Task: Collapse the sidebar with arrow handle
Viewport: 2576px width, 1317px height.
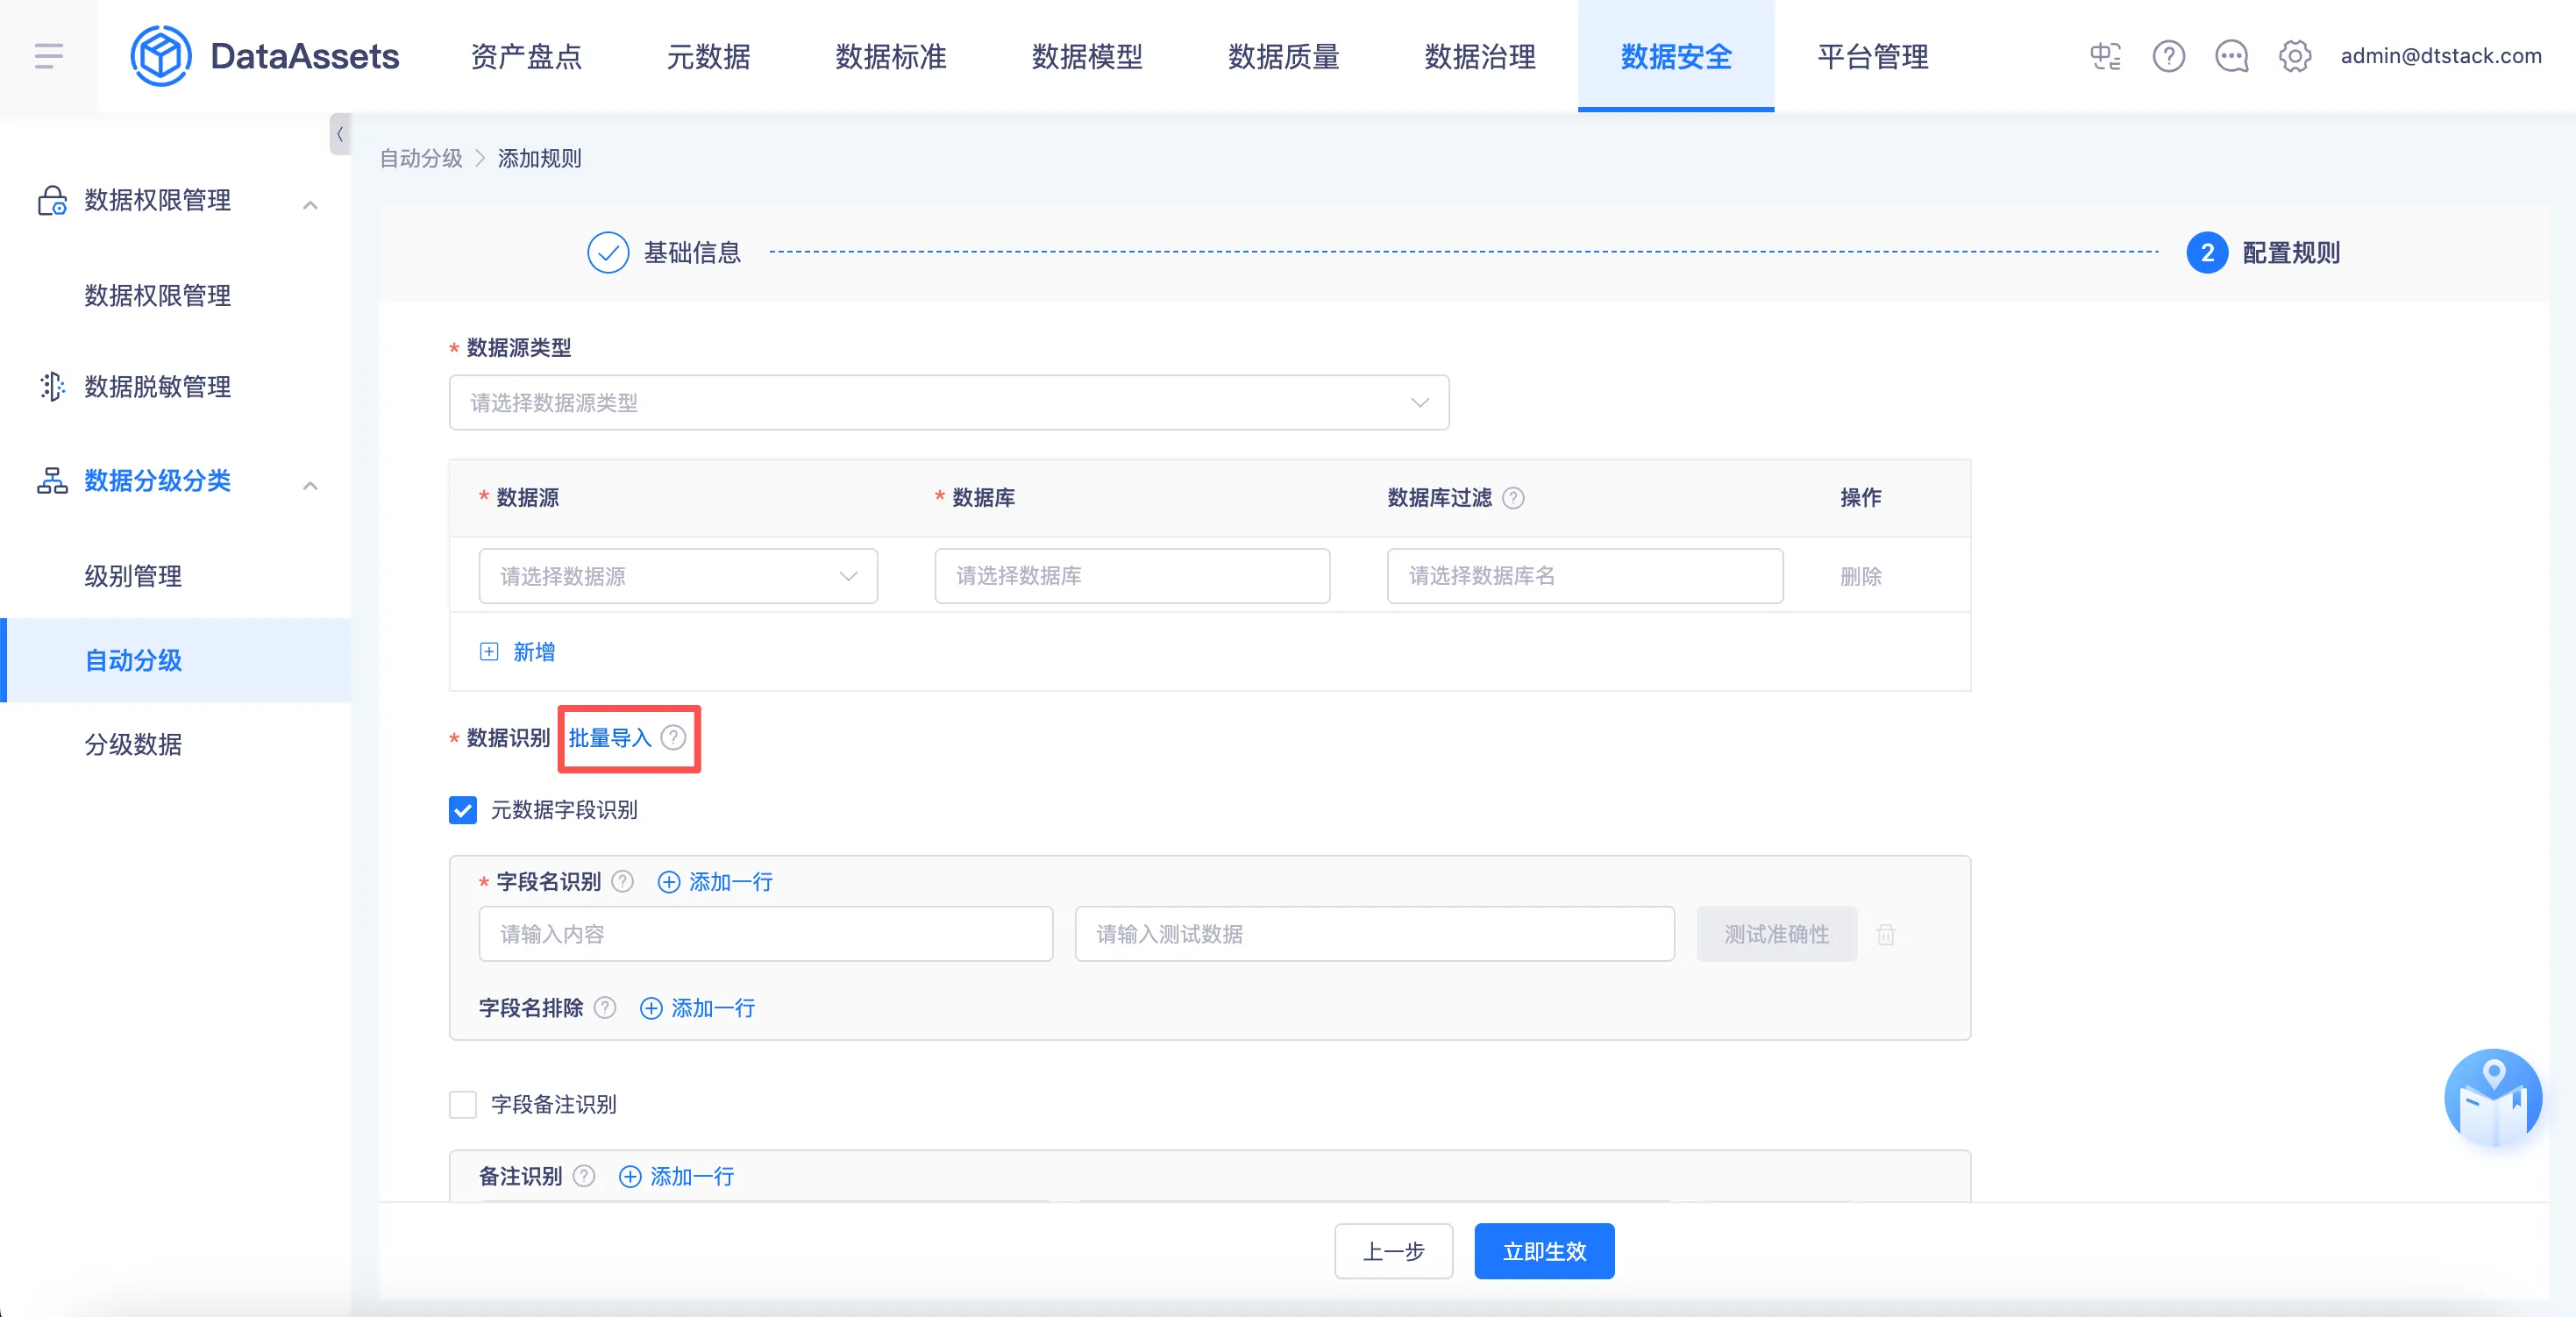Action: pyautogui.click(x=339, y=134)
